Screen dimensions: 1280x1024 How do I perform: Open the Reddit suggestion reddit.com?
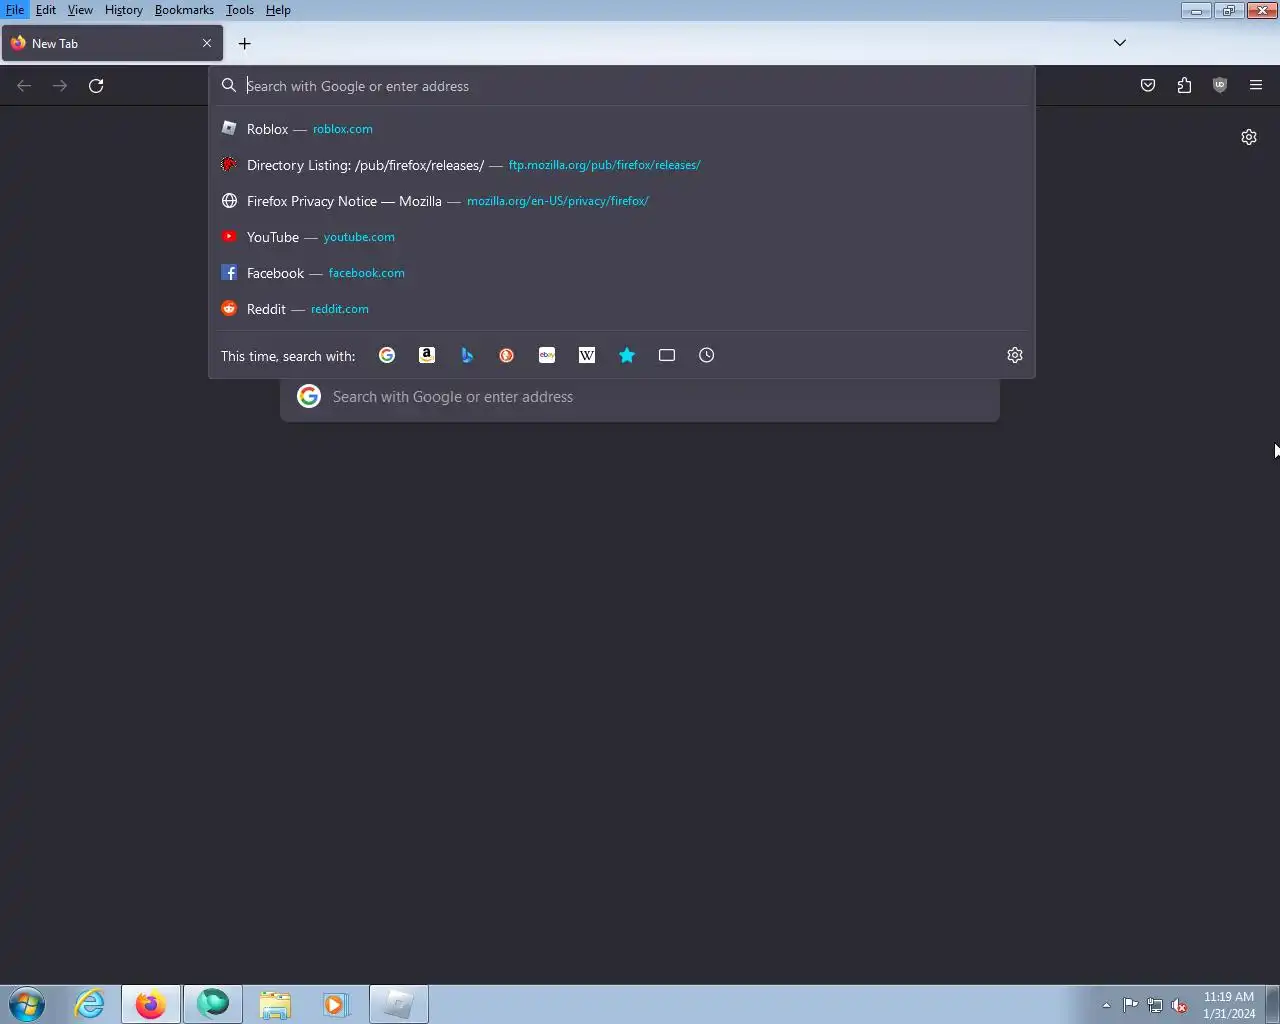622,309
